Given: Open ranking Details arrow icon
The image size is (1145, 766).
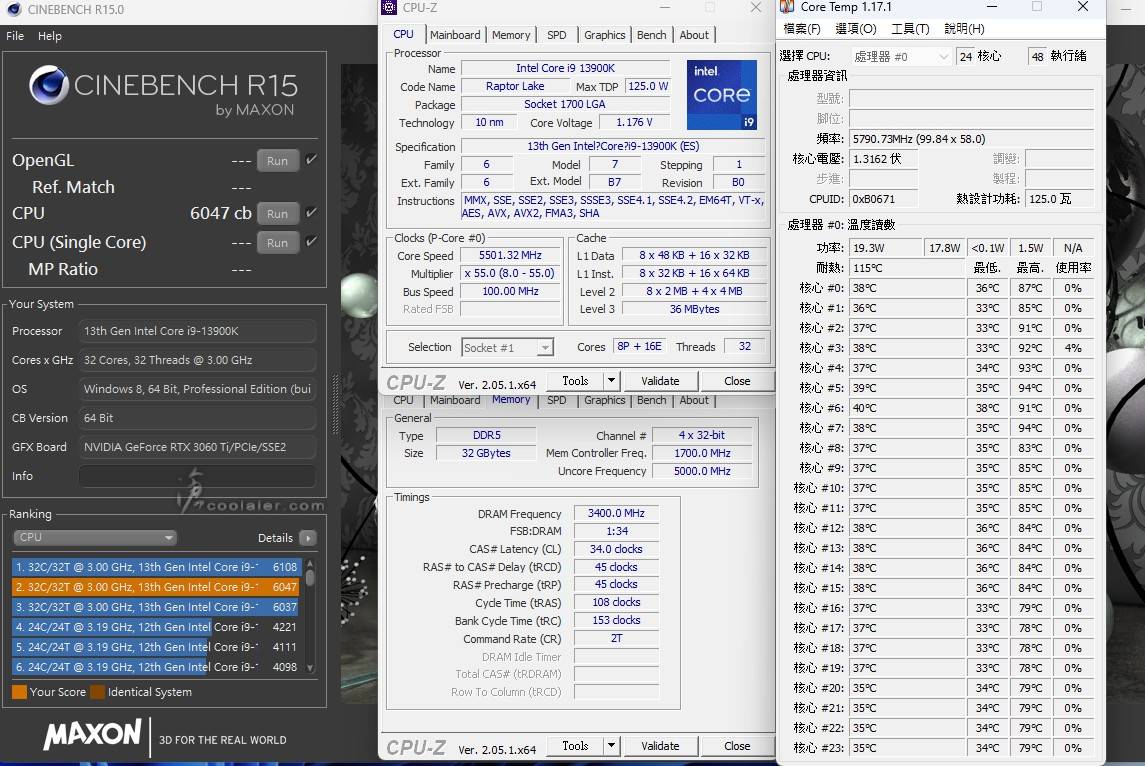Looking at the screenshot, I should (x=307, y=537).
